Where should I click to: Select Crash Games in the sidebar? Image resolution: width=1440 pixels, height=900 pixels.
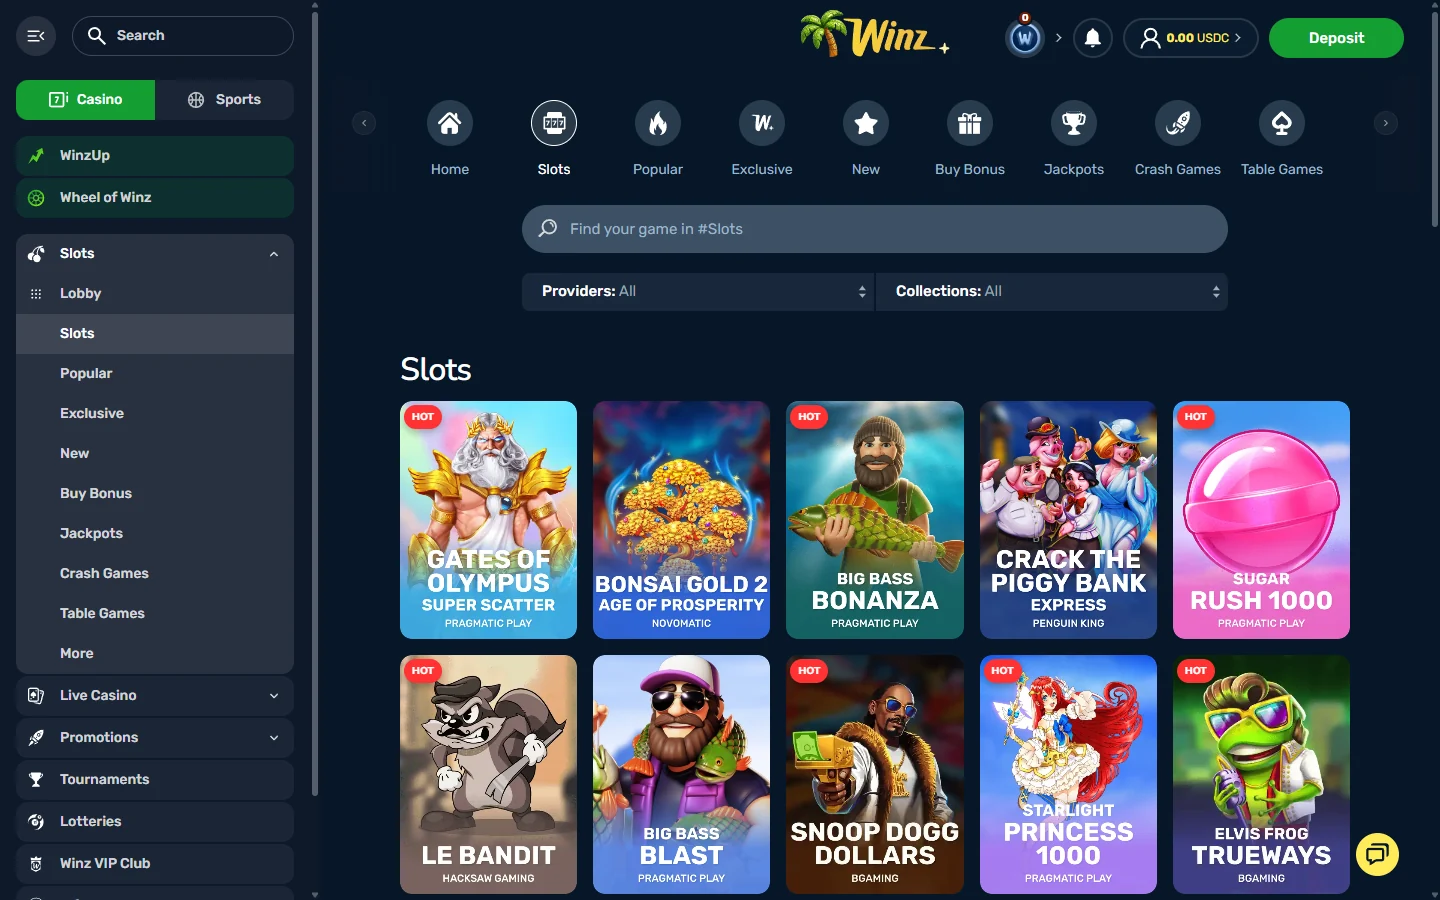coord(155,574)
